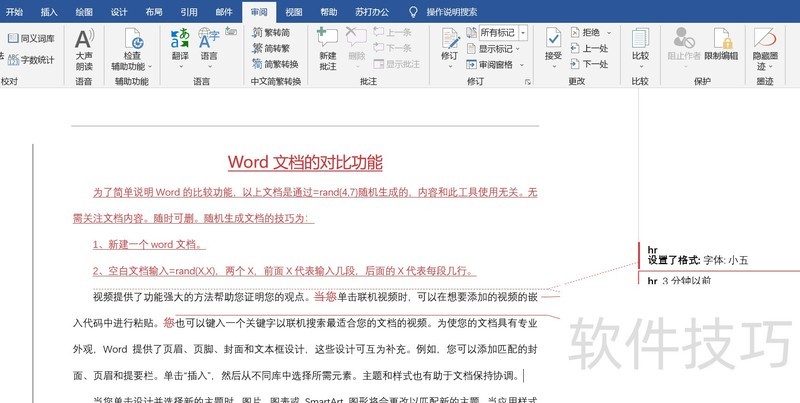This screenshot has height=403, width=800.
Task: Click the 操作说明搜索 search box
Action: pyautogui.click(x=452, y=12)
